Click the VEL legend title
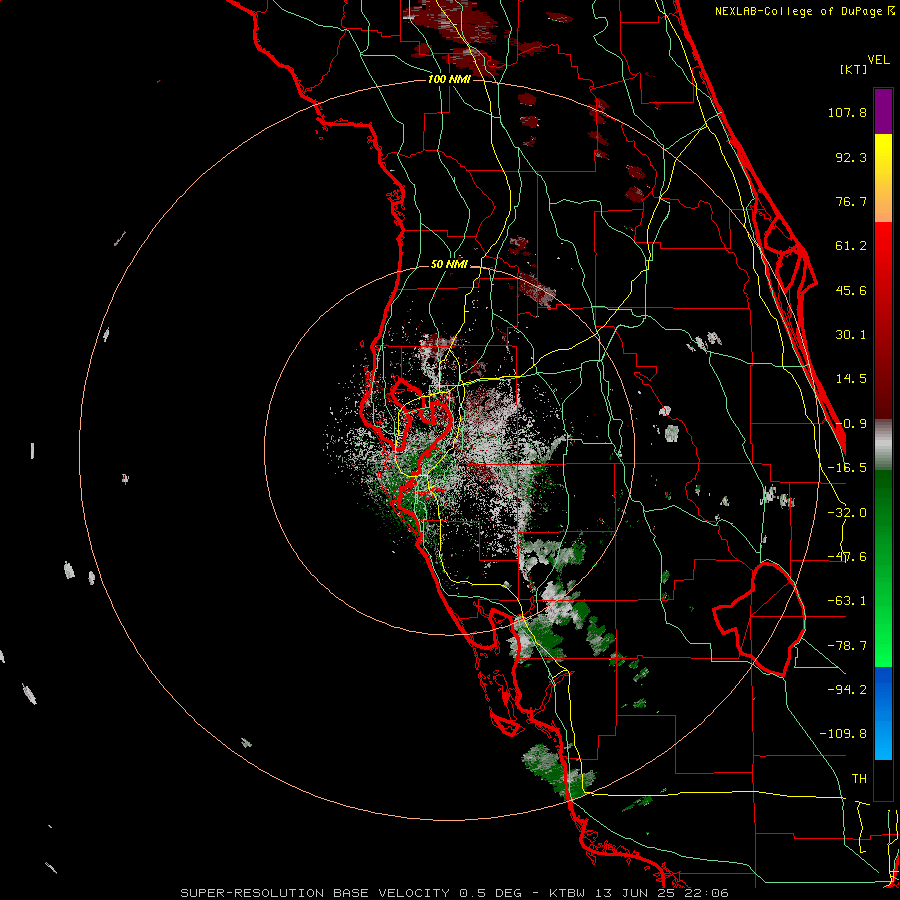Image resolution: width=900 pixels, height=900 pixels. tap(878, 60)
